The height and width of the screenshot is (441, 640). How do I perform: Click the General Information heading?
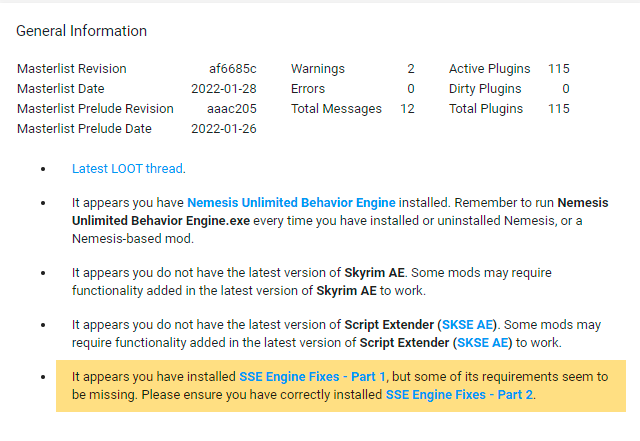(81, 31)
